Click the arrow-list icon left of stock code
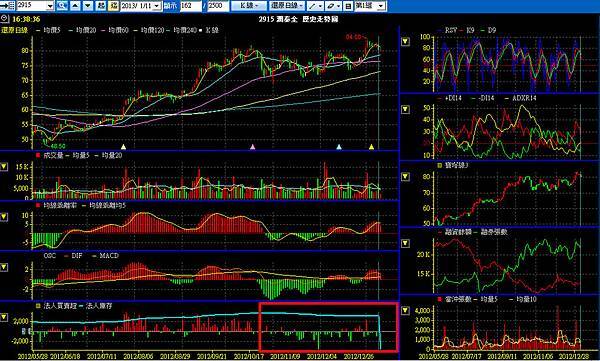Image resolution: width=600 pixels, height=361 pixels. tap(7, 6)
